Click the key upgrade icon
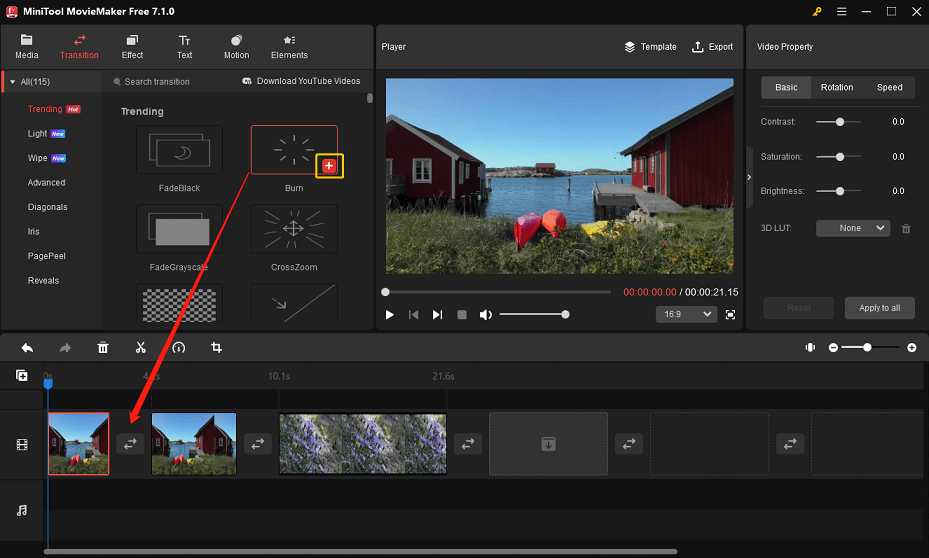929x558 pixels. point(817,11)
